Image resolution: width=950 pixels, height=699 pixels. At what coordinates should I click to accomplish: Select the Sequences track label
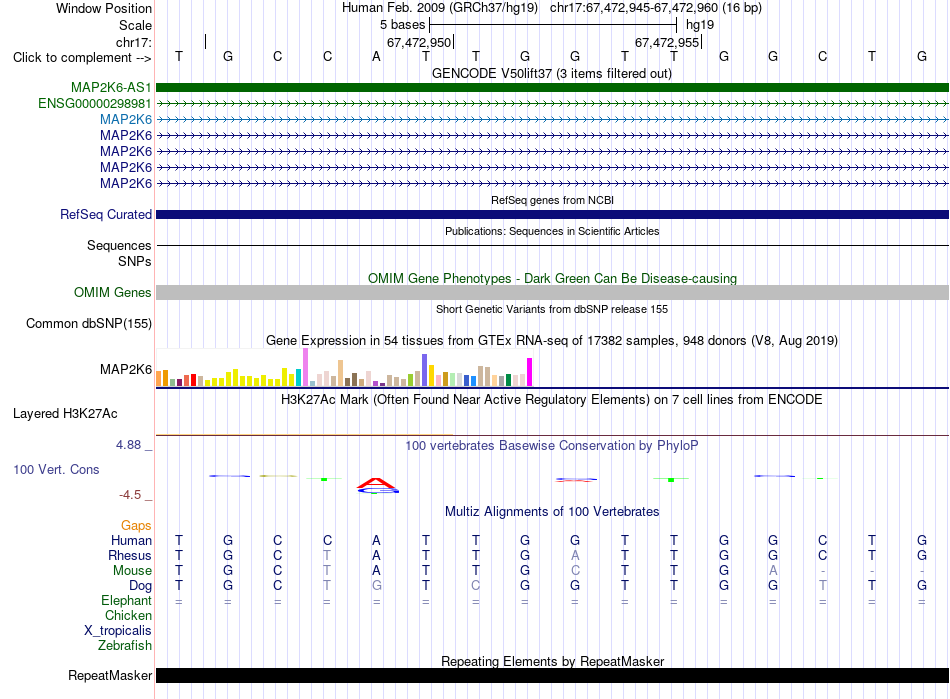[x=119, y=245]
